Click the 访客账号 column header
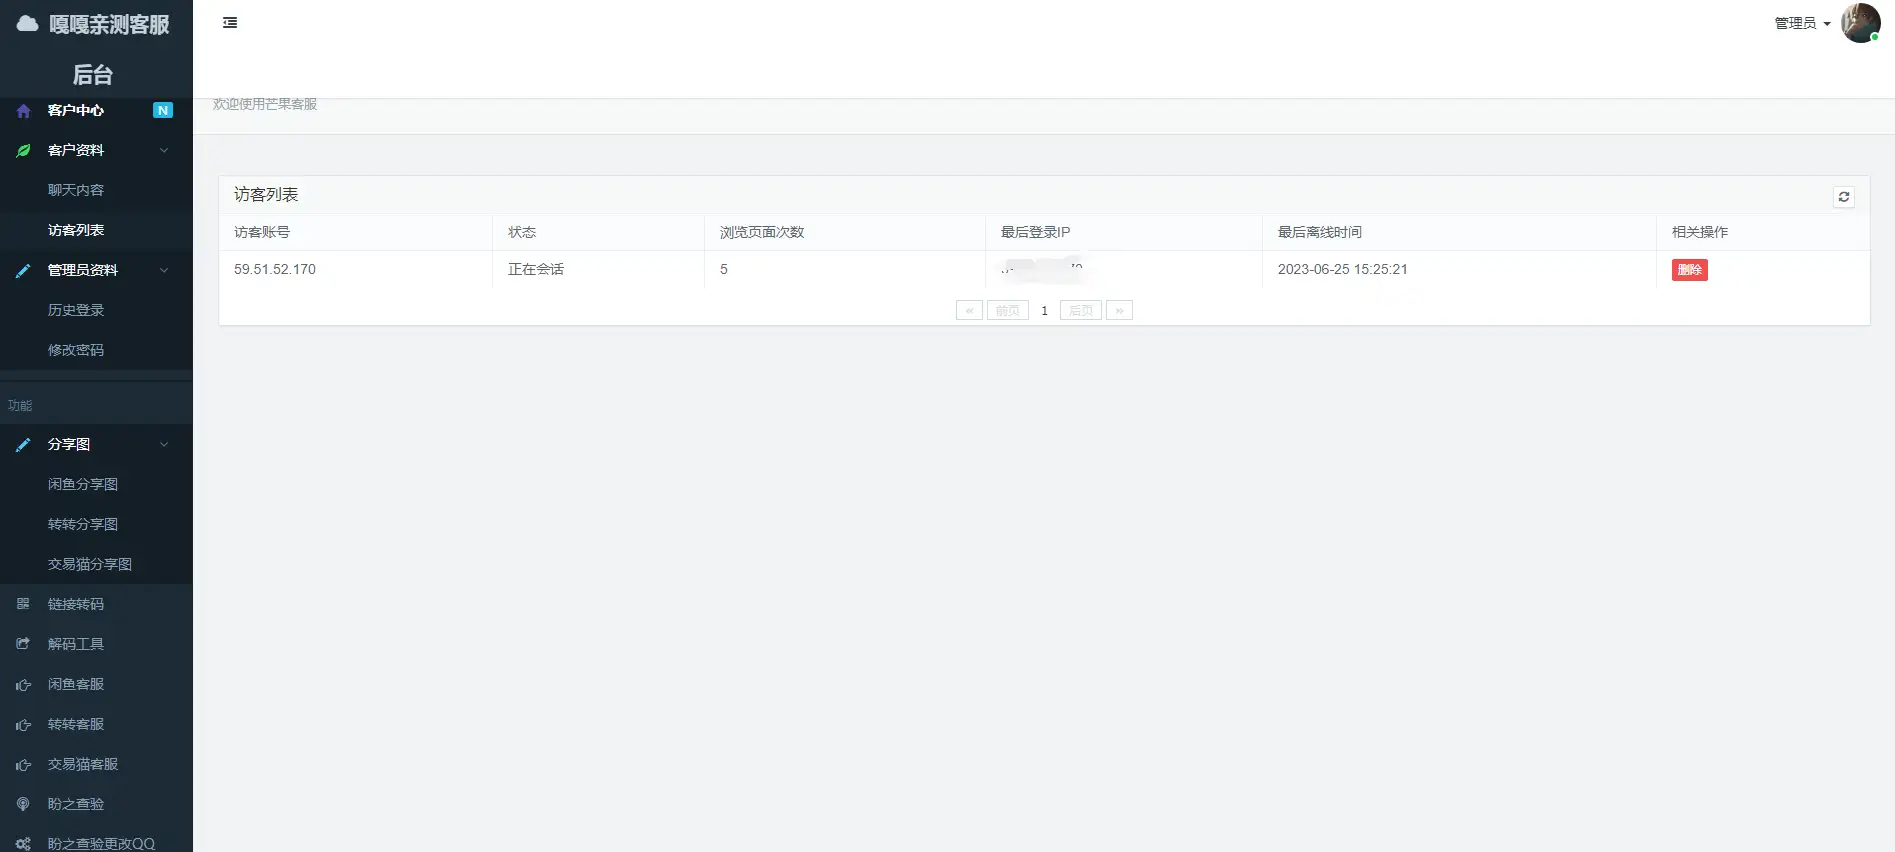Screen dimensions: 1895x852 pyautogui.click(x=262, y=232)
